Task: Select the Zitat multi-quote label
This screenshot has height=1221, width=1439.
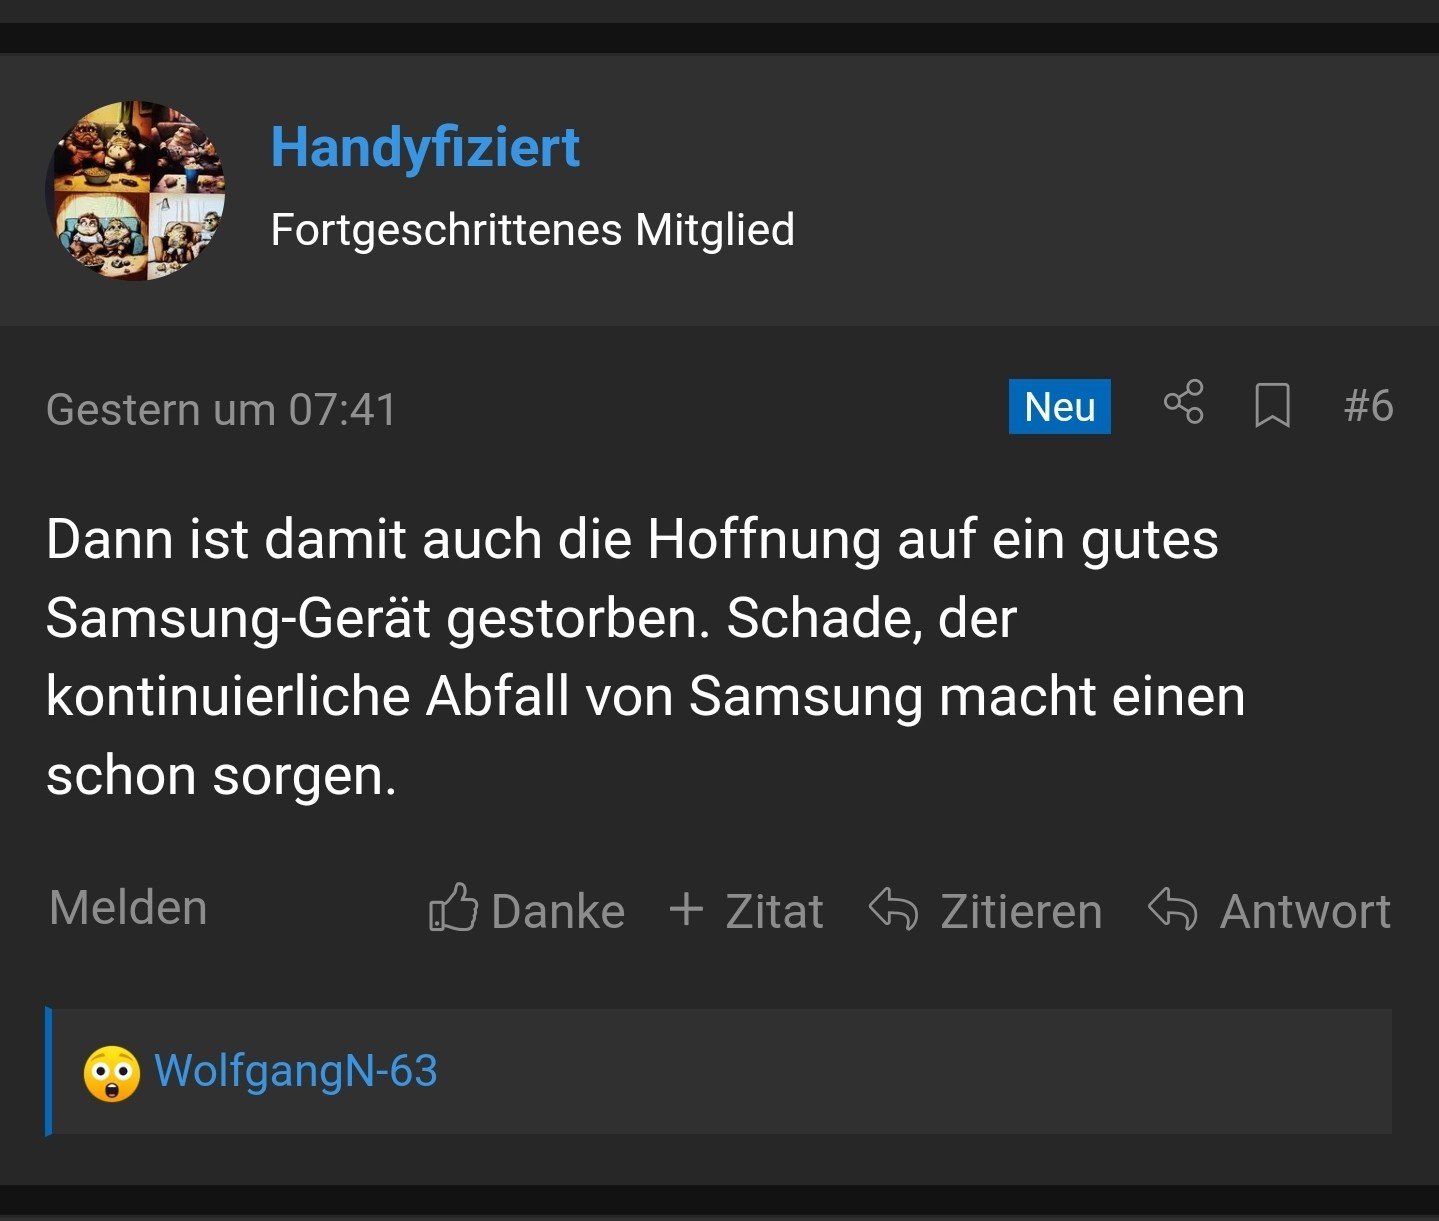Action: (774, 912)
